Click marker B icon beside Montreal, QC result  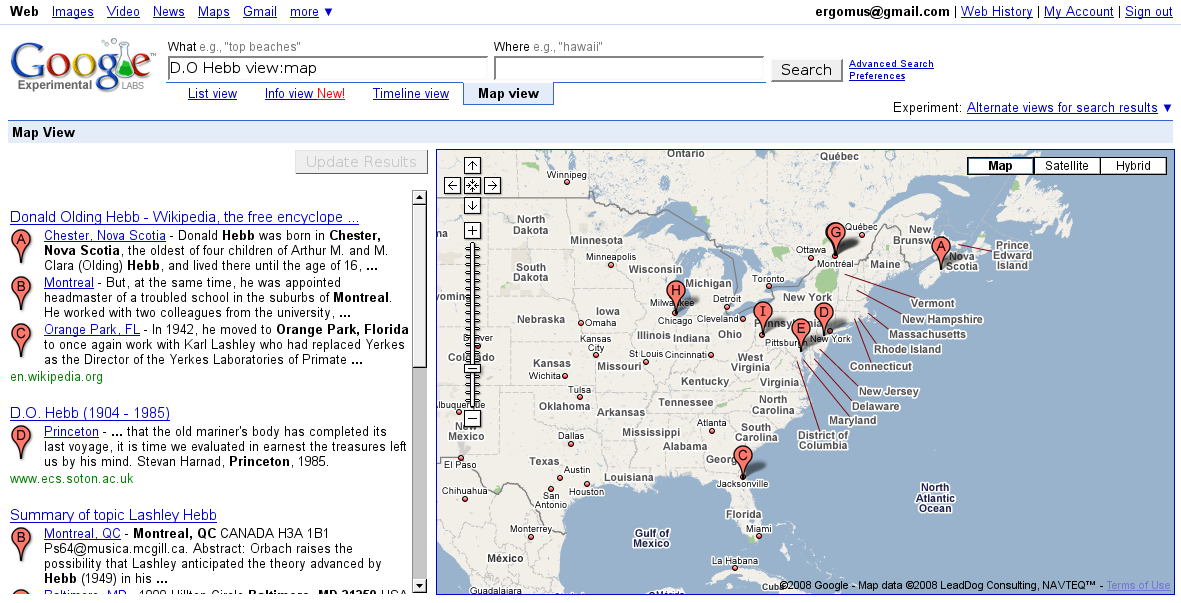pos(21,544)
